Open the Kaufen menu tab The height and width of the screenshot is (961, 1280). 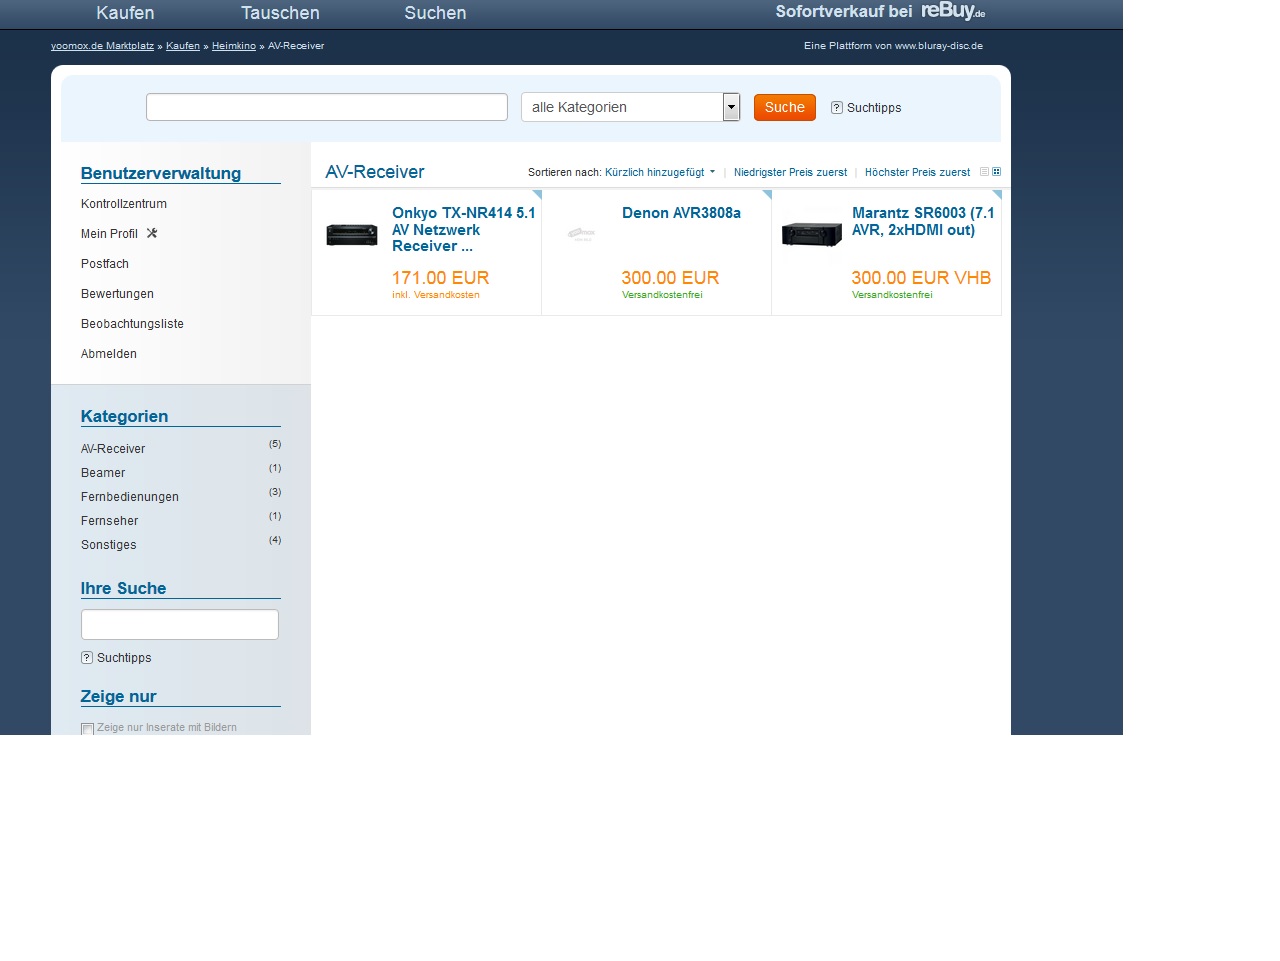coord(125,13)
